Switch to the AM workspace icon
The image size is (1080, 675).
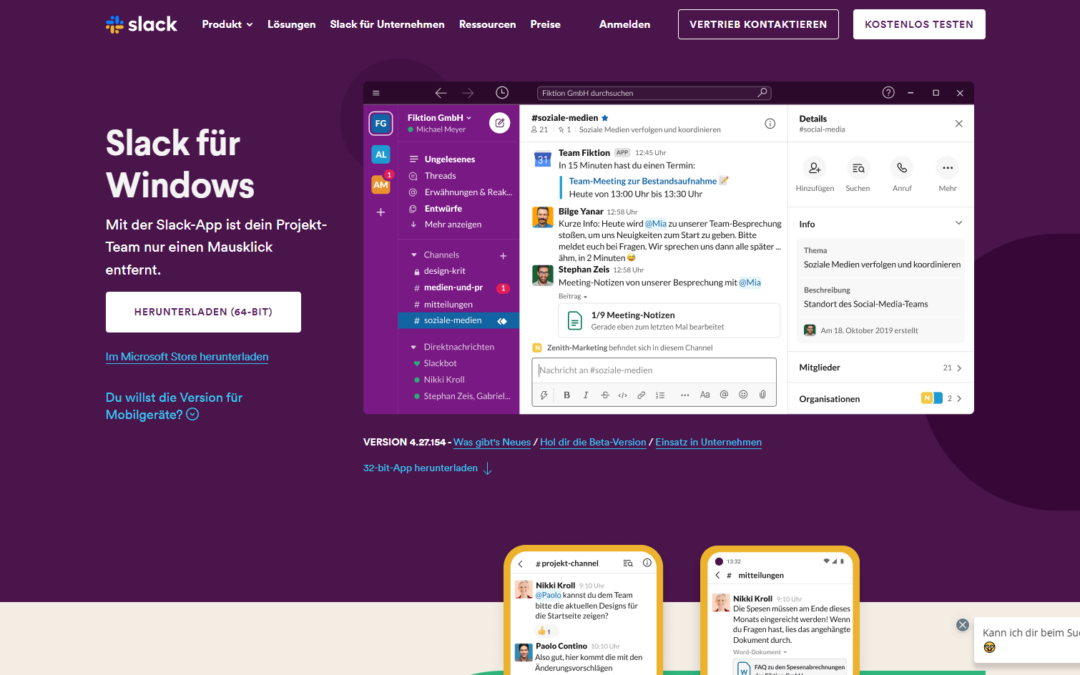pos(381,184)
